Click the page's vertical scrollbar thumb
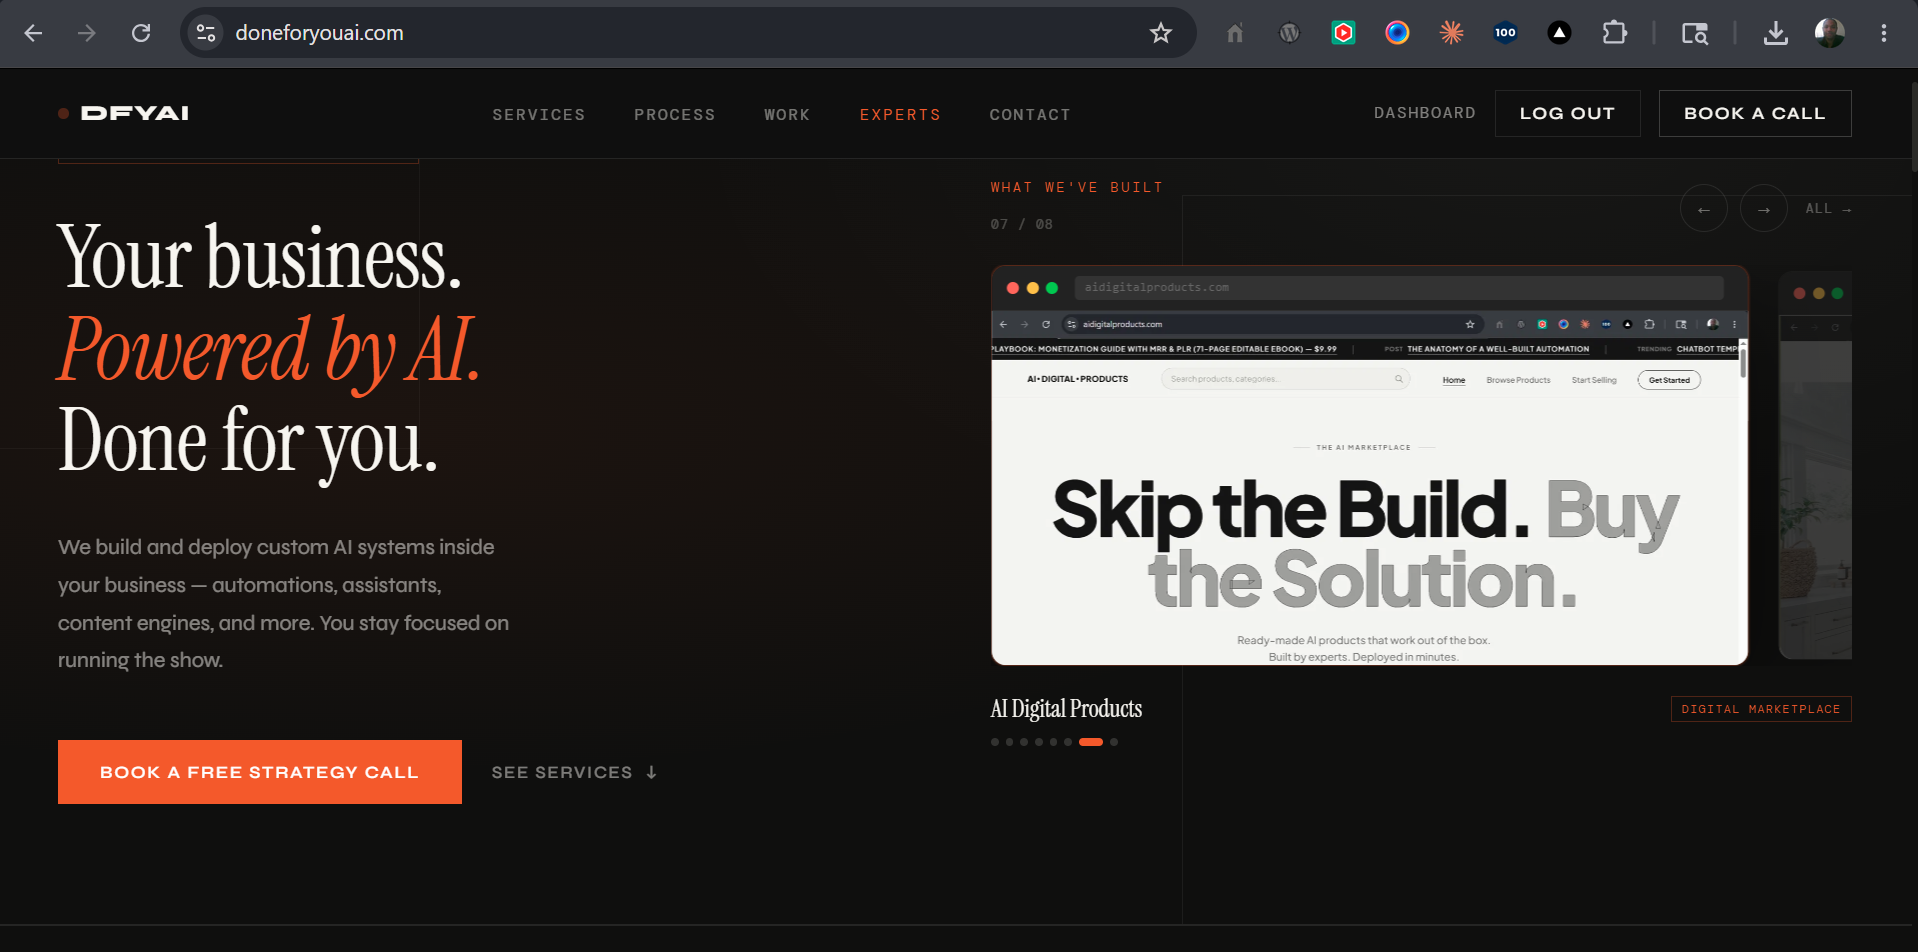Screen dimensions: 1918x952 (x=1914, y=127)
